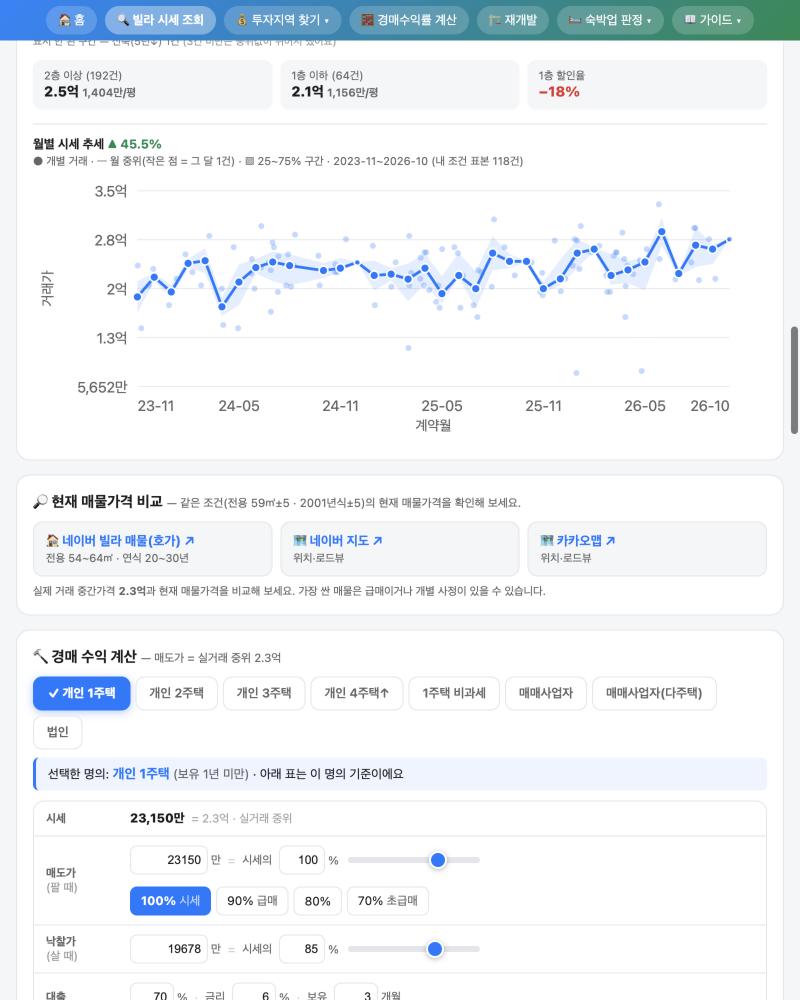800x1000 pixels.
Task: Click the 매도가 amount field showing 23150
Action: tap(168, 860)
